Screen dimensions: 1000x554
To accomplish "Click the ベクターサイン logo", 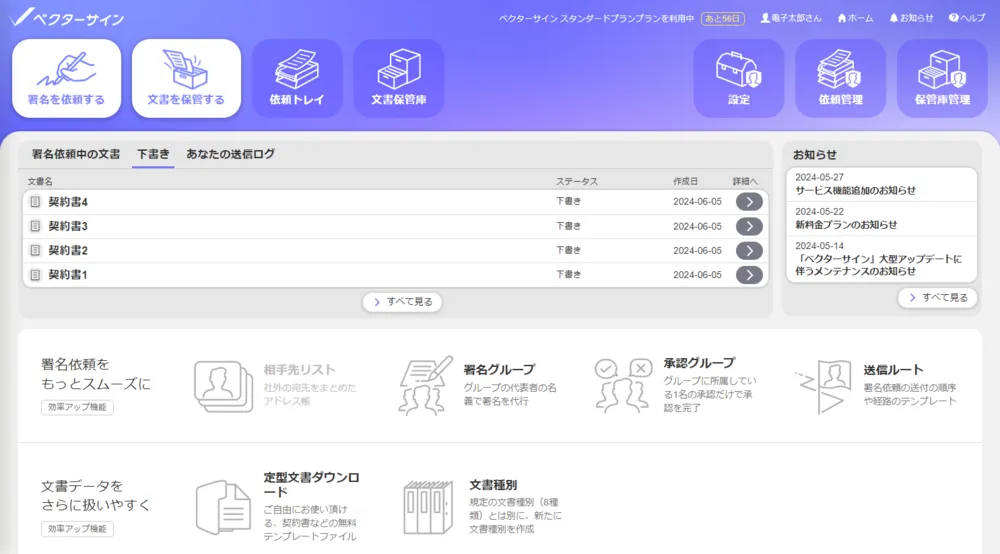I will [x=67, y=18].
